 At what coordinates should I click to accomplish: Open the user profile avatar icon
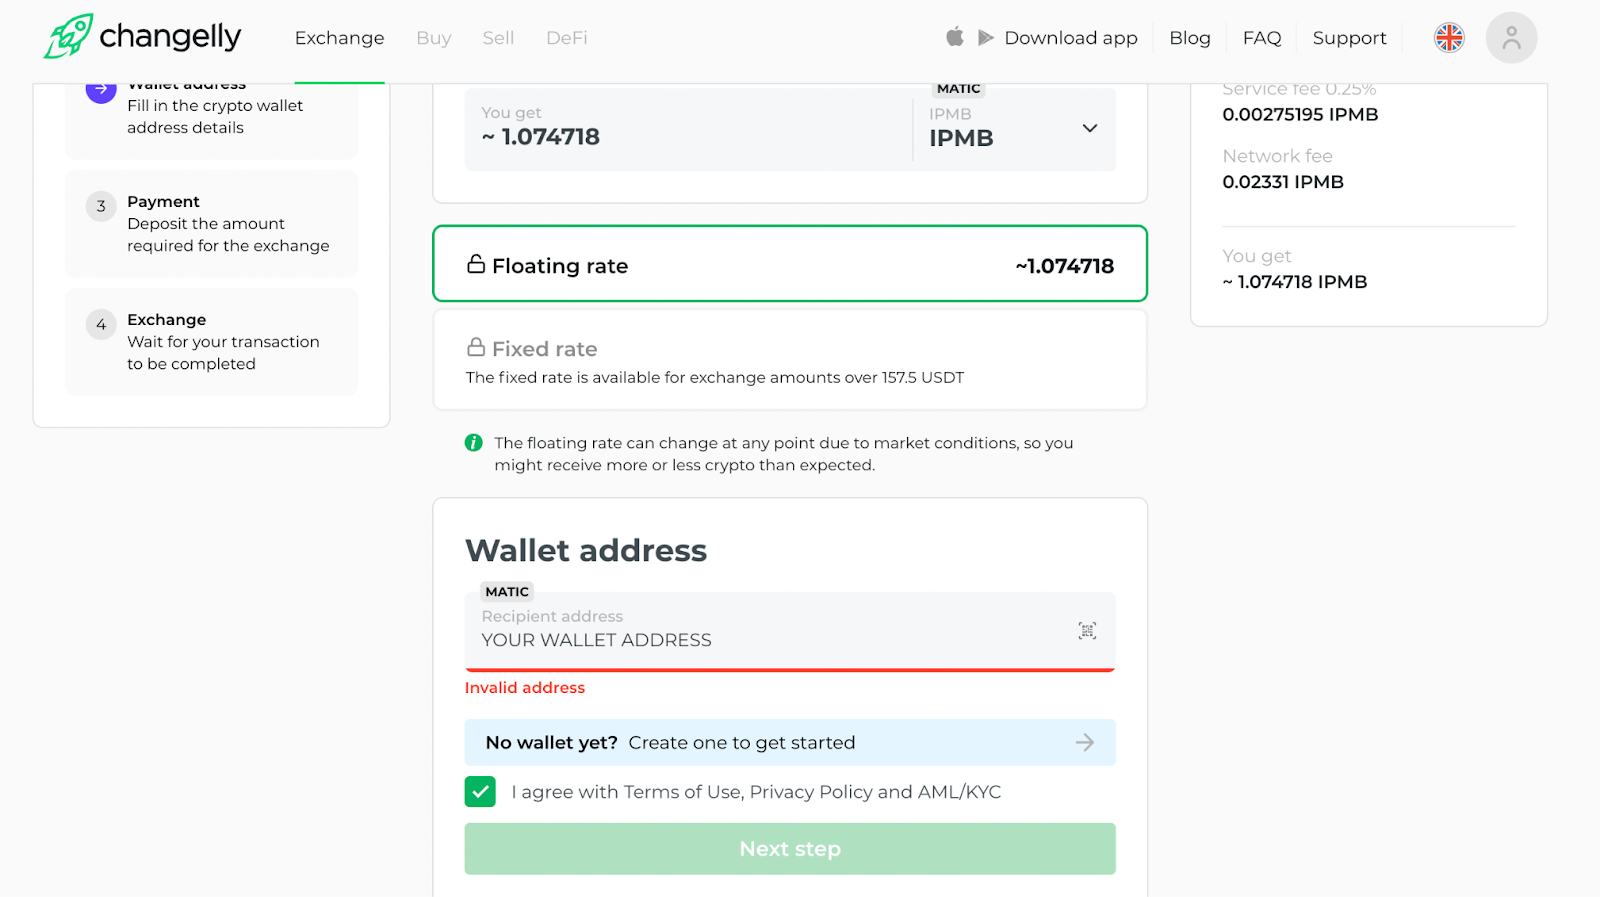tap(1511, 38)
